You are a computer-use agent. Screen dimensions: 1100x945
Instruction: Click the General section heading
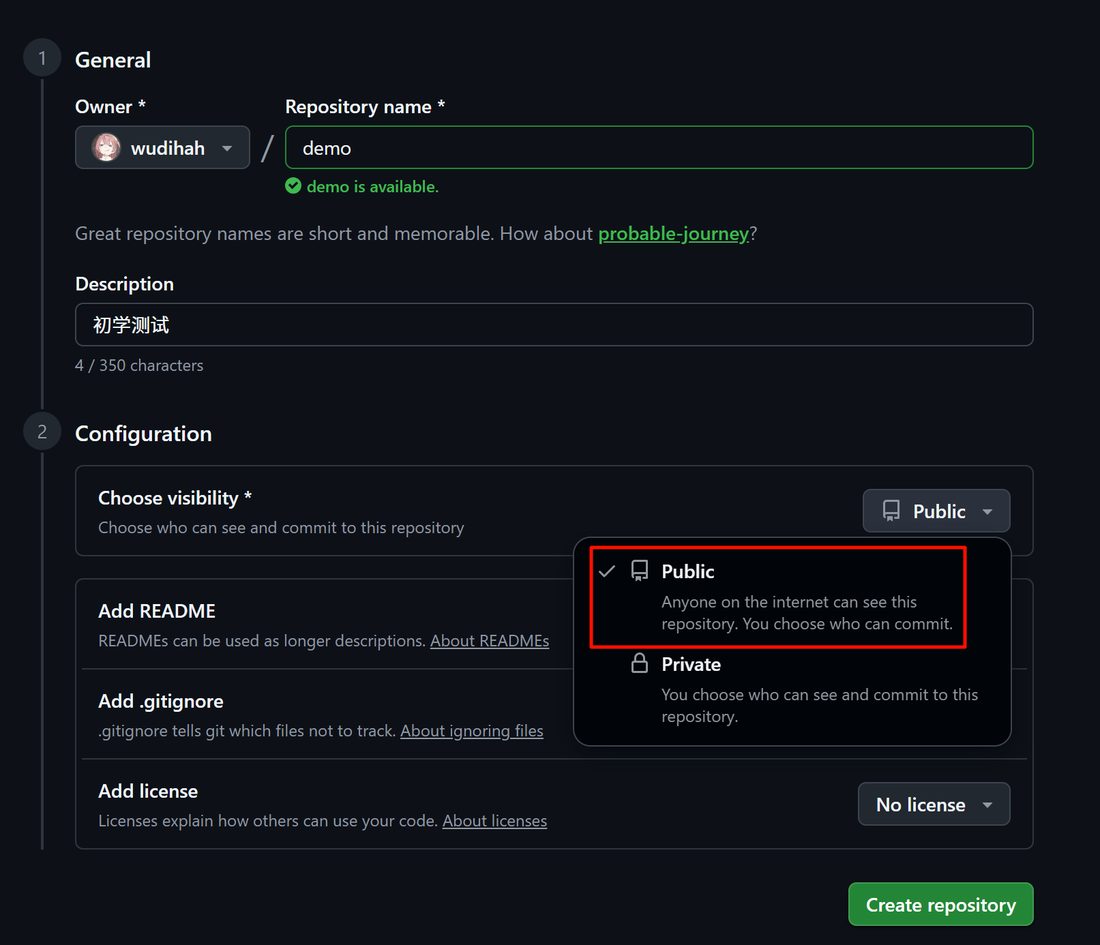point(113,60)
